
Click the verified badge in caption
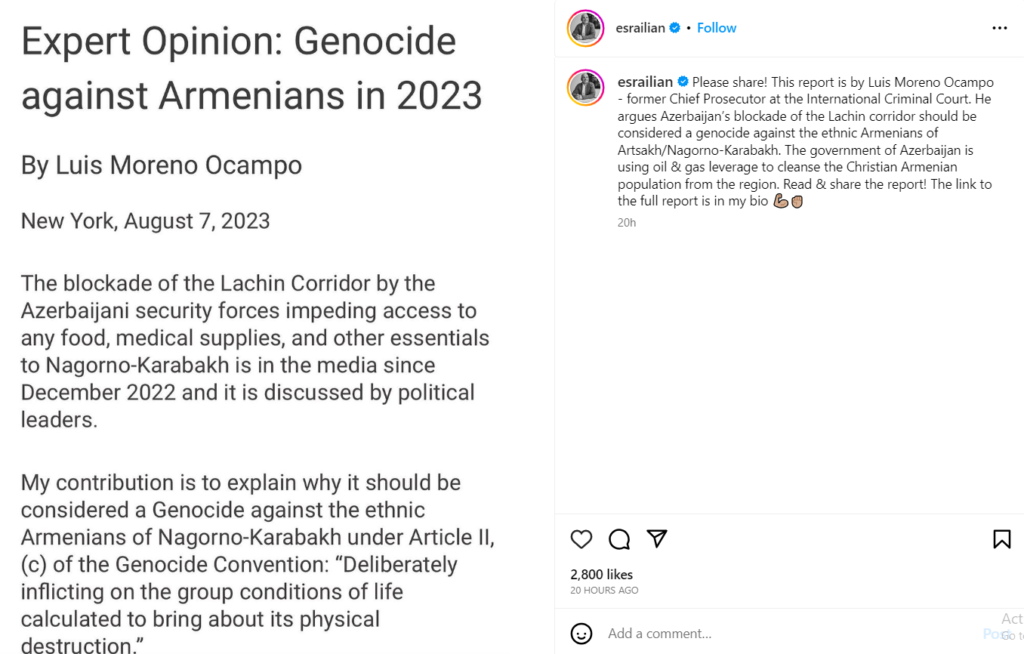(683, 81)
